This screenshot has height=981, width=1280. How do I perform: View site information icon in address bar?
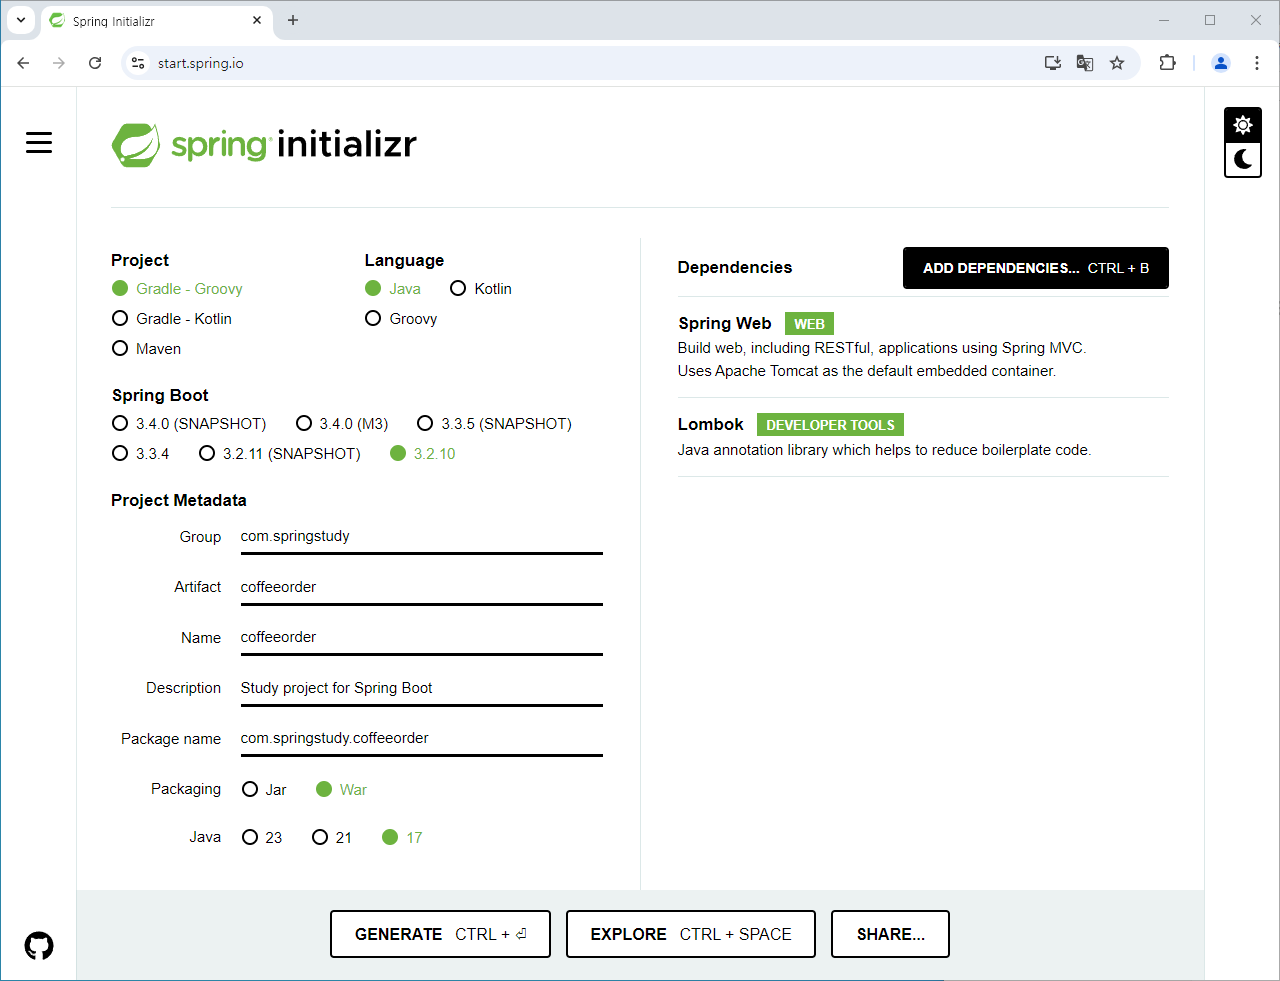[138, 63]
